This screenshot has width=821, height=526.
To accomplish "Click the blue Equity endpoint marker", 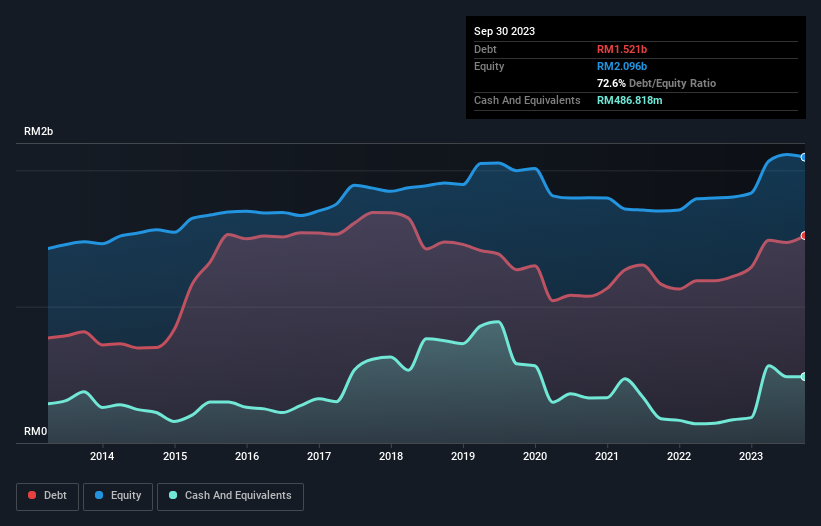I will click(804, 157).
